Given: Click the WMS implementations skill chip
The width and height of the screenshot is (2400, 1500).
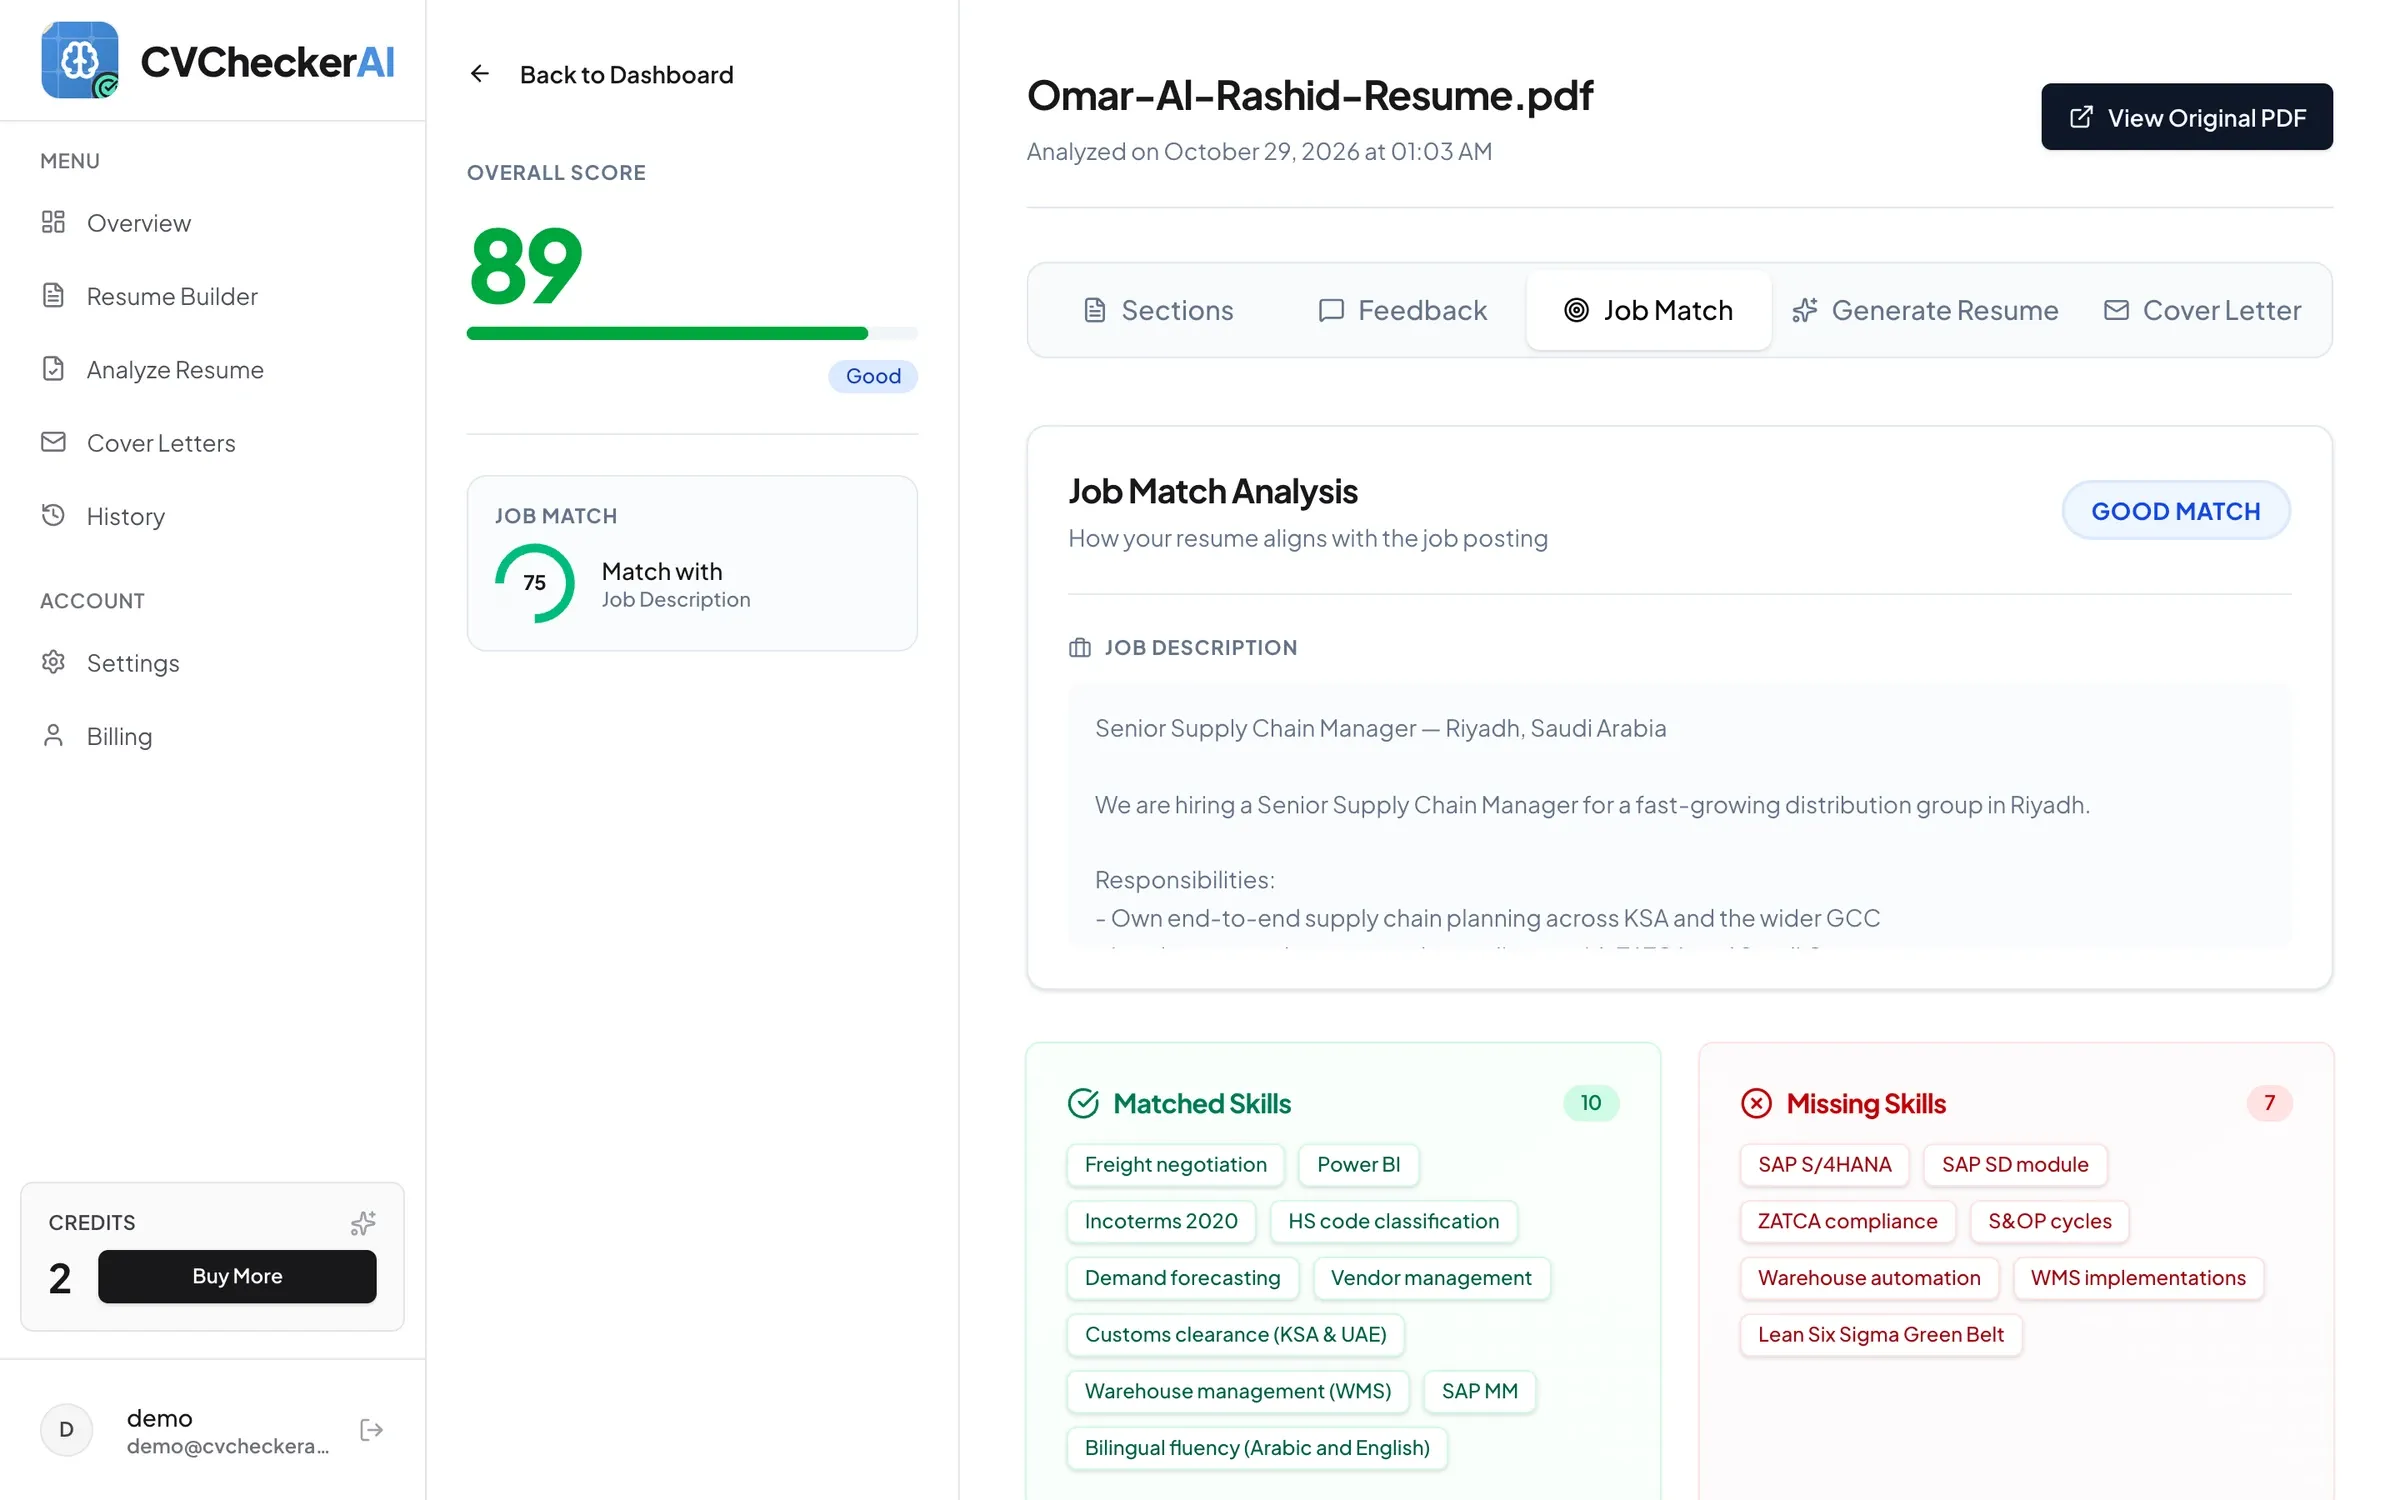Looking at the screenshot, I should [2138, 1277].
